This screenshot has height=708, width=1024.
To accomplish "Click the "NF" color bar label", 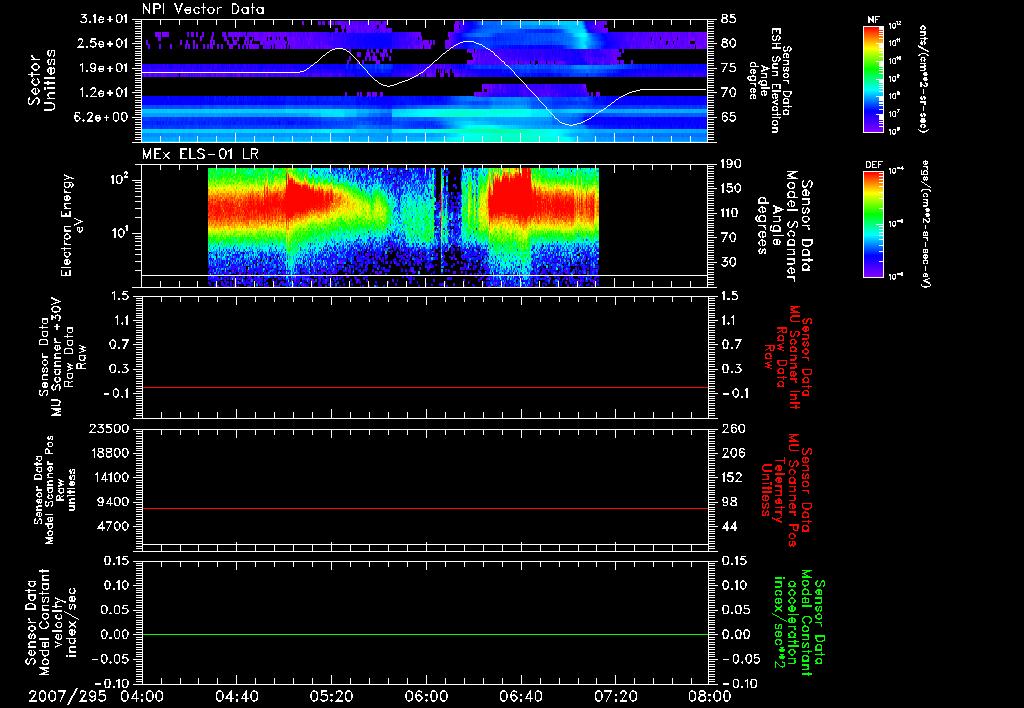I will pyautogui.click(x=874, y=20).
